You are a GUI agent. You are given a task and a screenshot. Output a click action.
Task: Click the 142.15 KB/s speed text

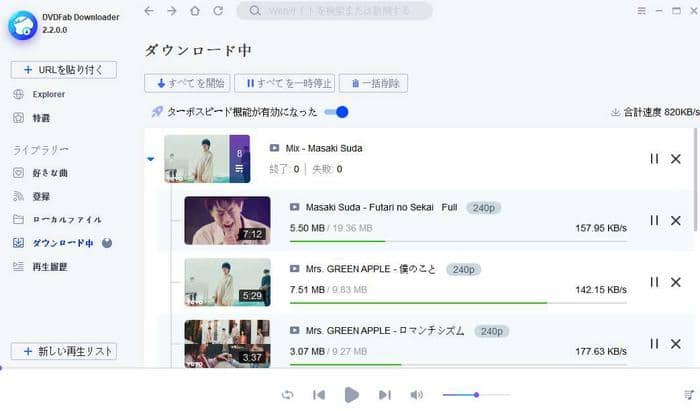pyautogui.click(x=601, y=290)
